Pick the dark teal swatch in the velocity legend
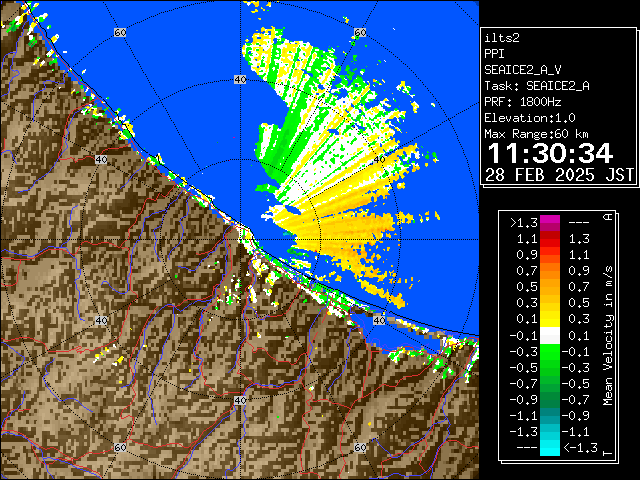 (x=550, y=411)
